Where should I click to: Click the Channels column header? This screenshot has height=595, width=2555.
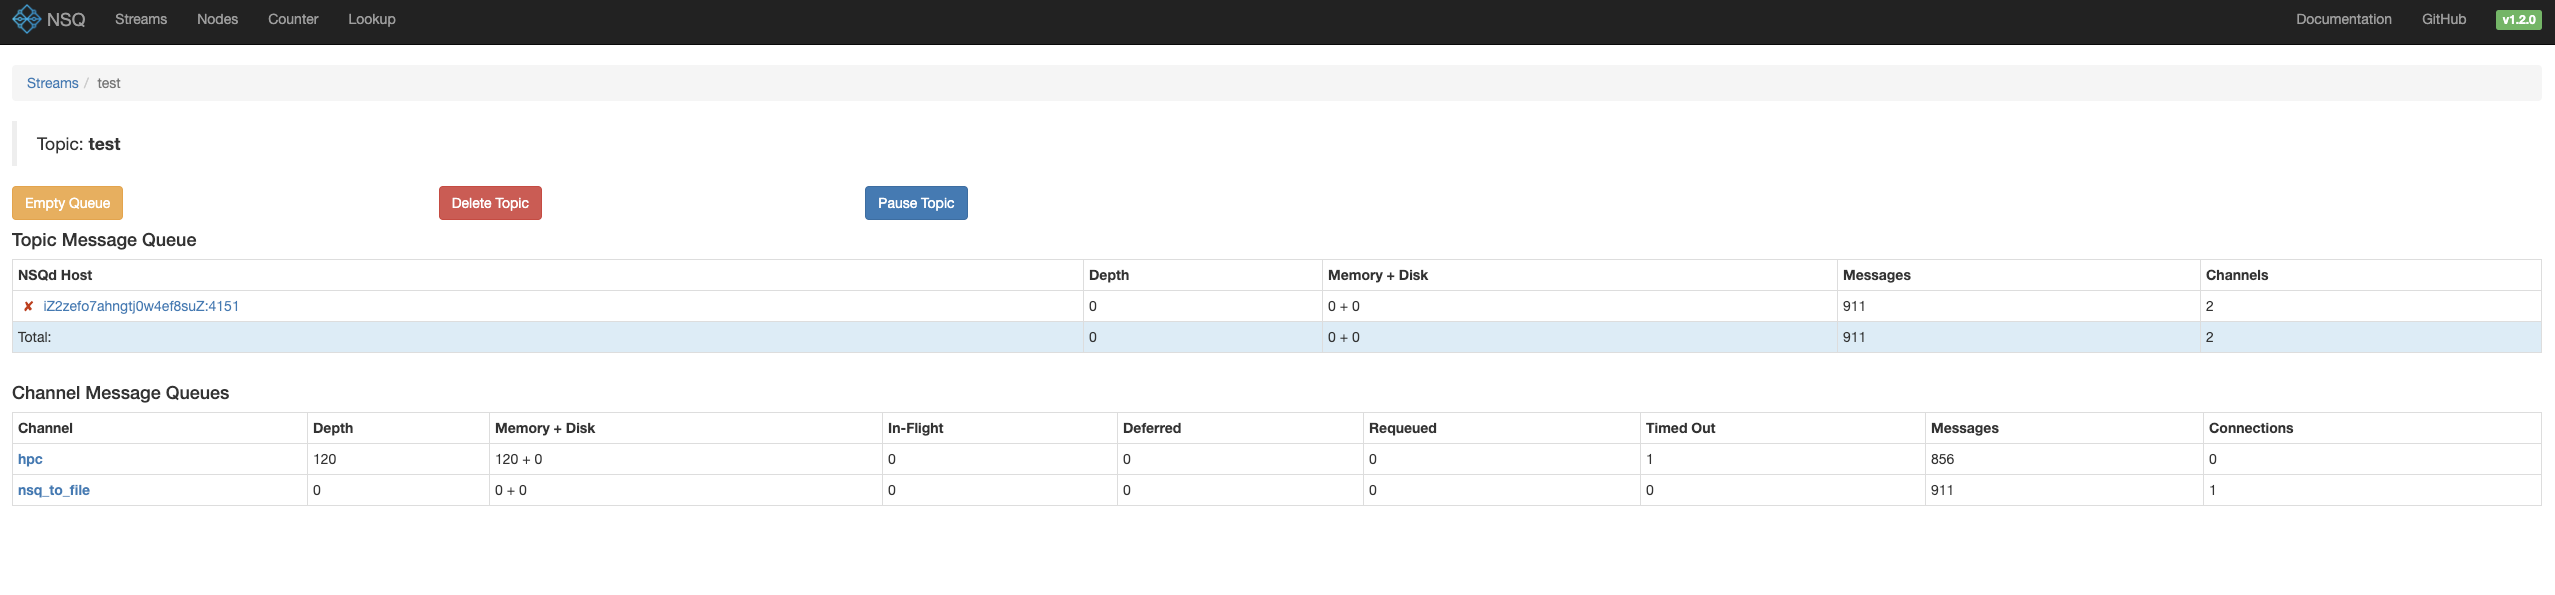tap(2237, 275)
